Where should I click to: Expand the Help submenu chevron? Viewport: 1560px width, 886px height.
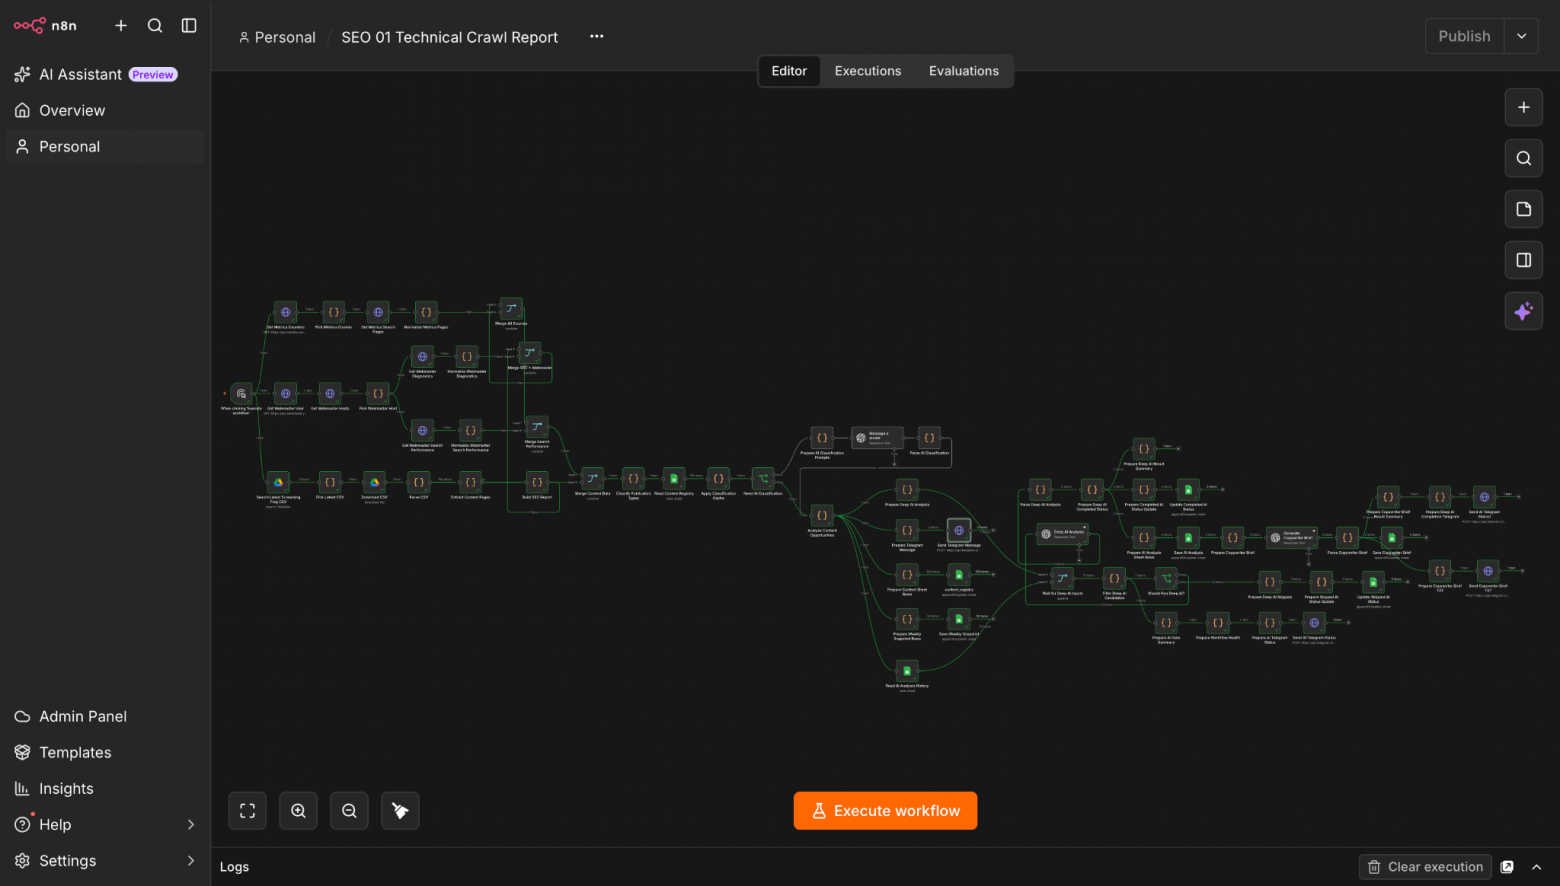191,825
